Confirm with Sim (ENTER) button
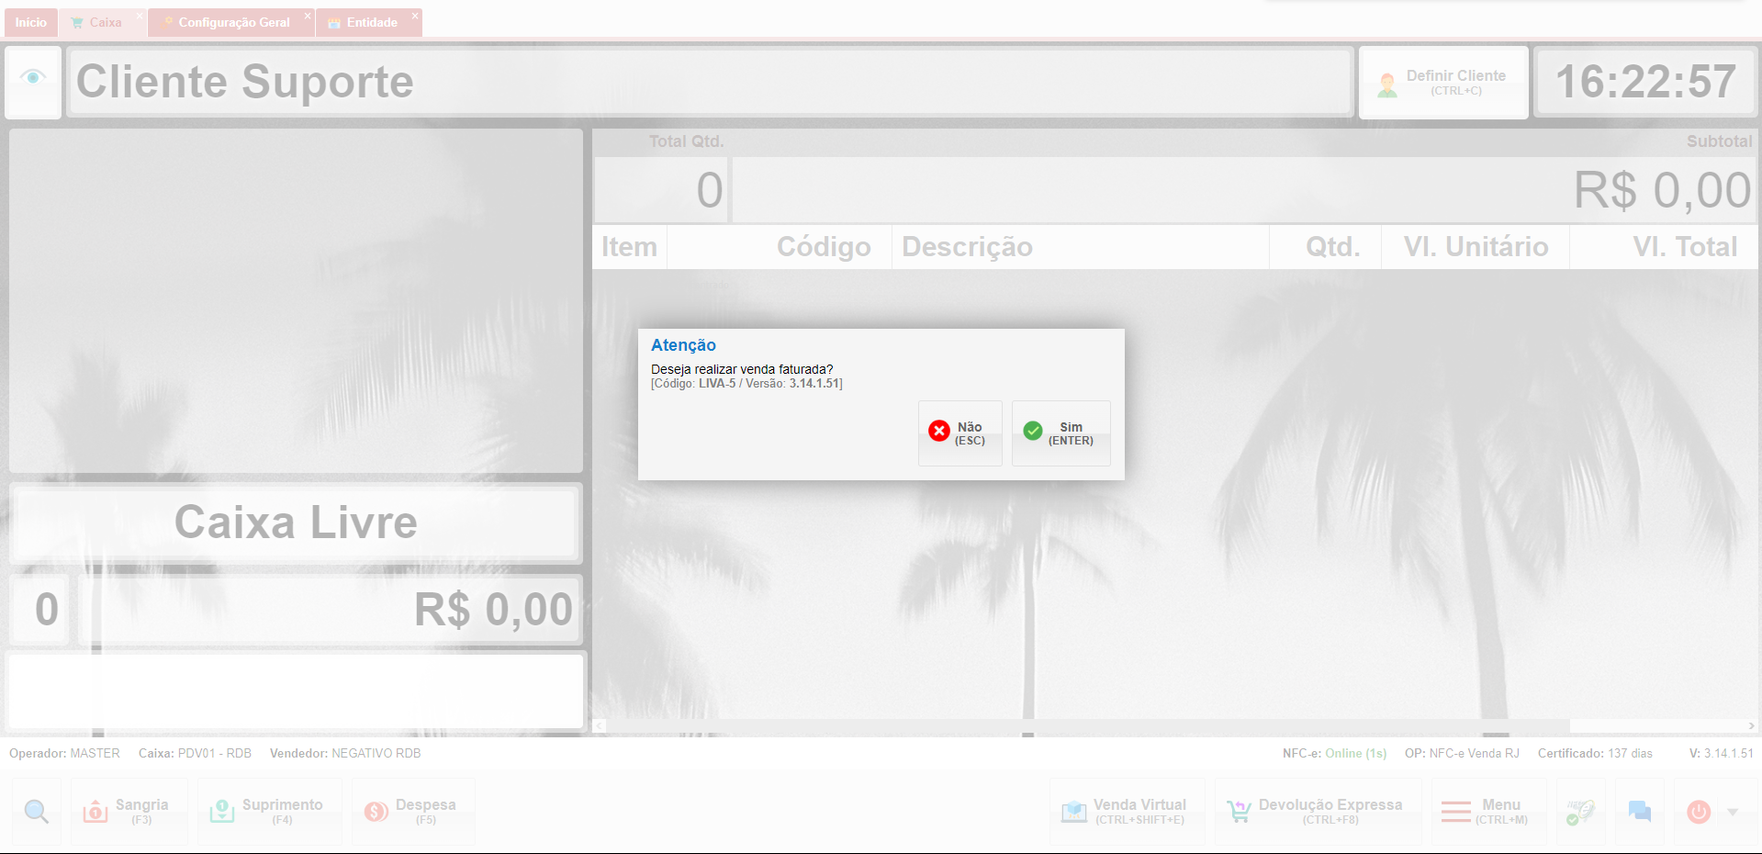The width and height of the screenshot is (1762, 854). point(1061,433)
